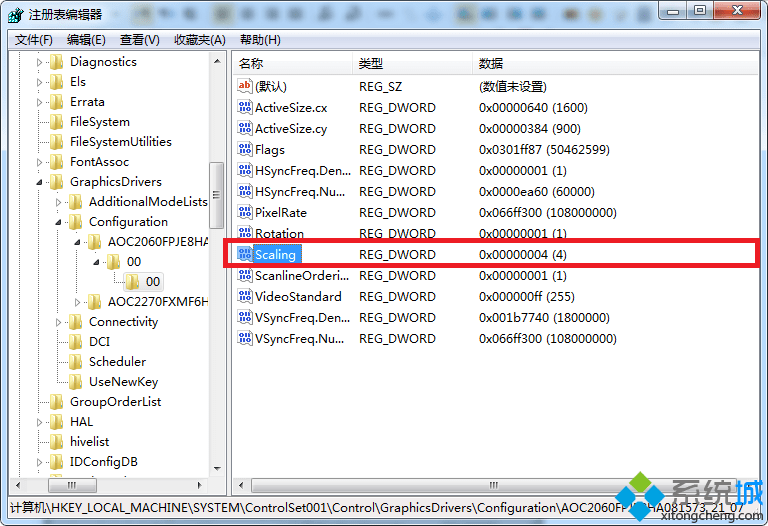Collapse the Configuration key
The width and height of the screenshot is (768, 526).
click(x=58, y=222)
